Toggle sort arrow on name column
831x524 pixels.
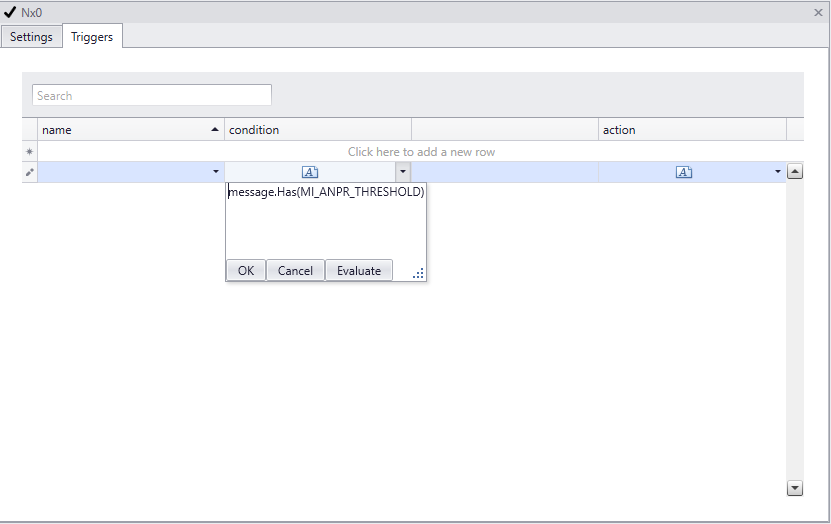215,129
